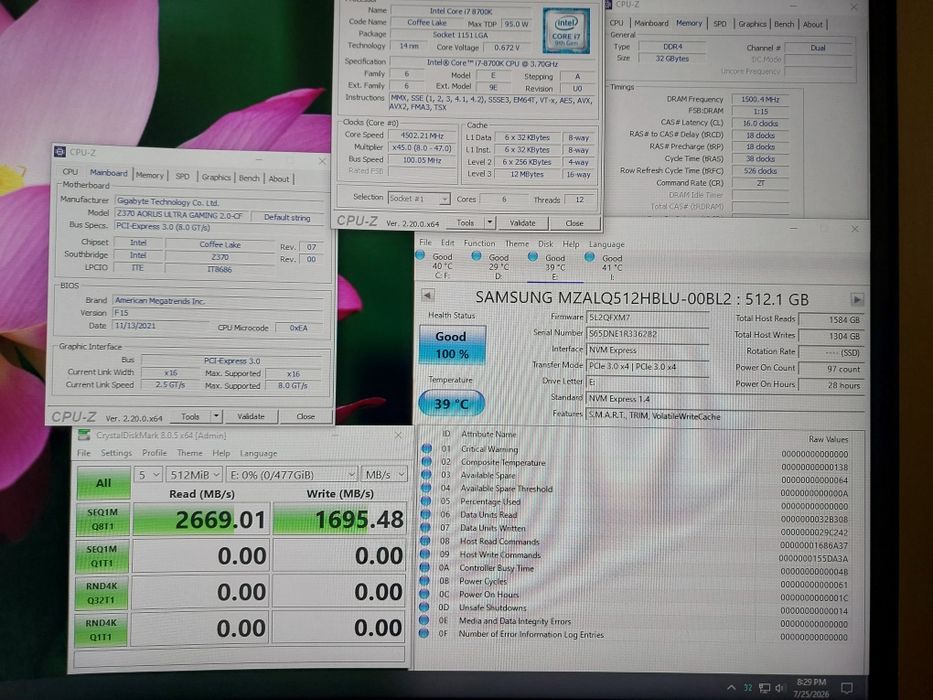The width and height of the screenshot is (933, 700).
Task: Open CrystalDiskInfo Disk menu
Action: point(546,243)
